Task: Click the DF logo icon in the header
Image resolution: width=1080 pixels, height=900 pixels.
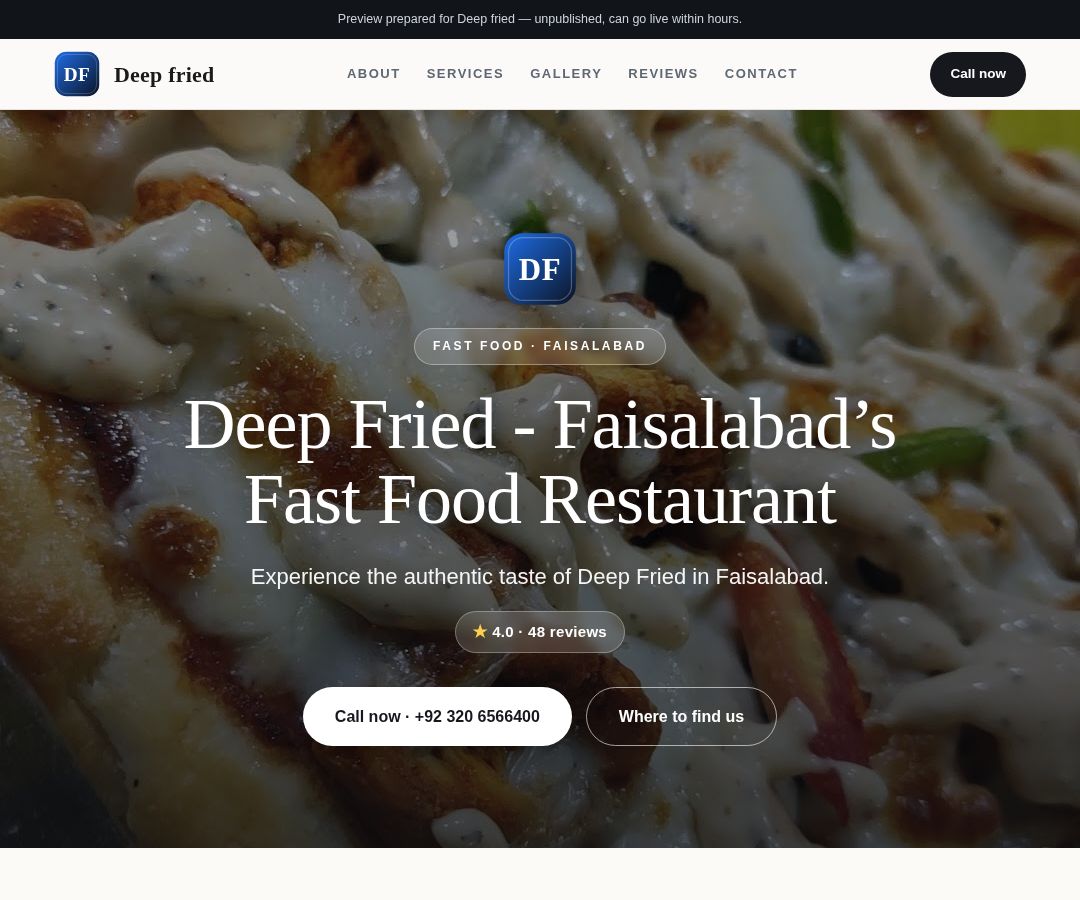Action: pyautogui.click(x=76, y=74)
